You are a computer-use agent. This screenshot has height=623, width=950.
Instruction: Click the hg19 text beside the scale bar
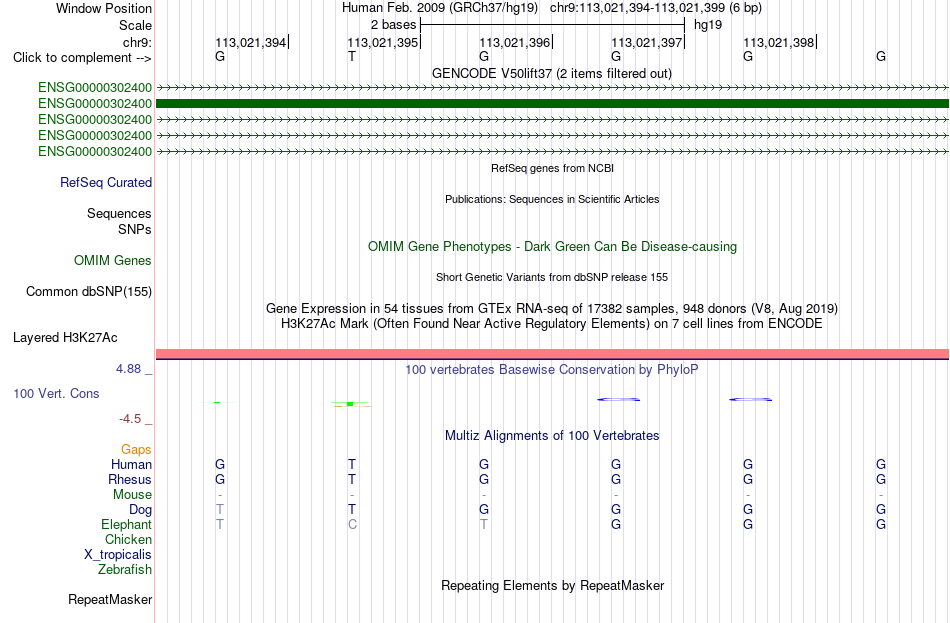[x=708, y=25]
